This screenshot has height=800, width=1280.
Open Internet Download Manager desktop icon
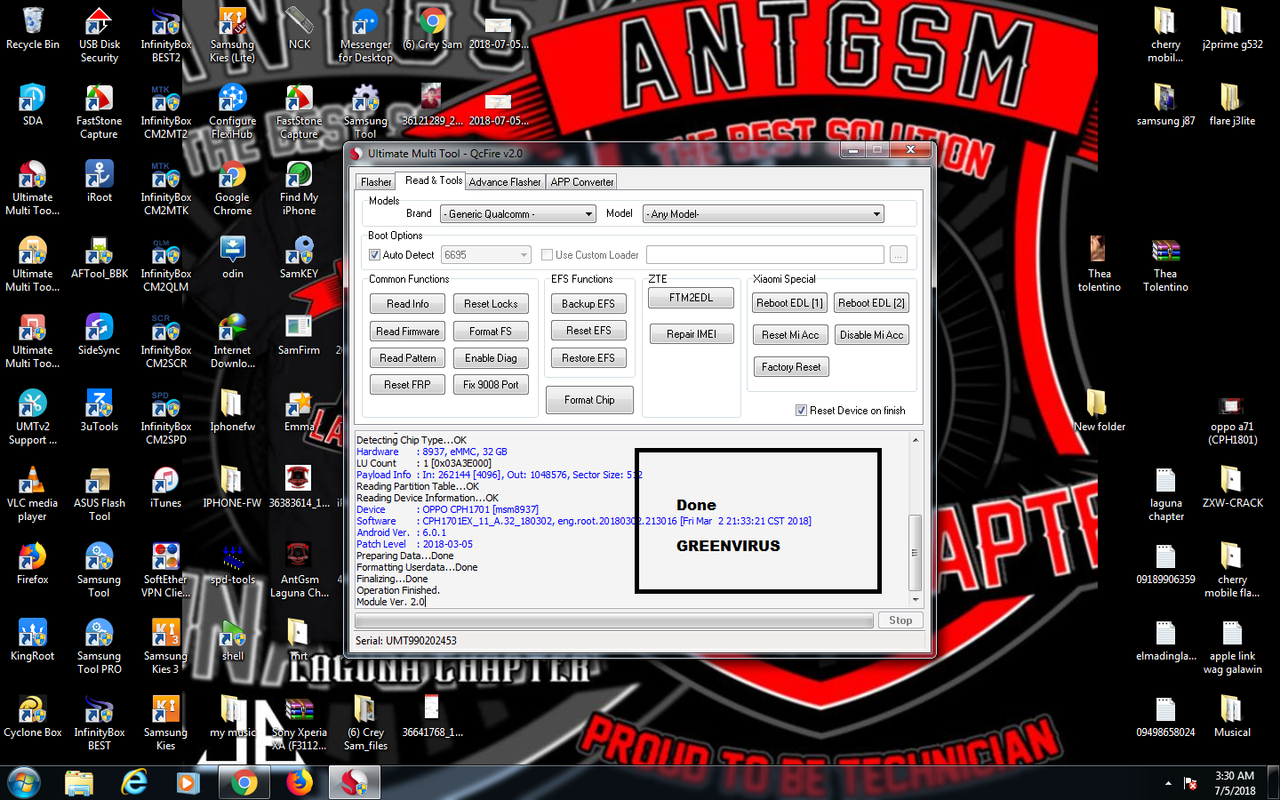coord(232,341)
